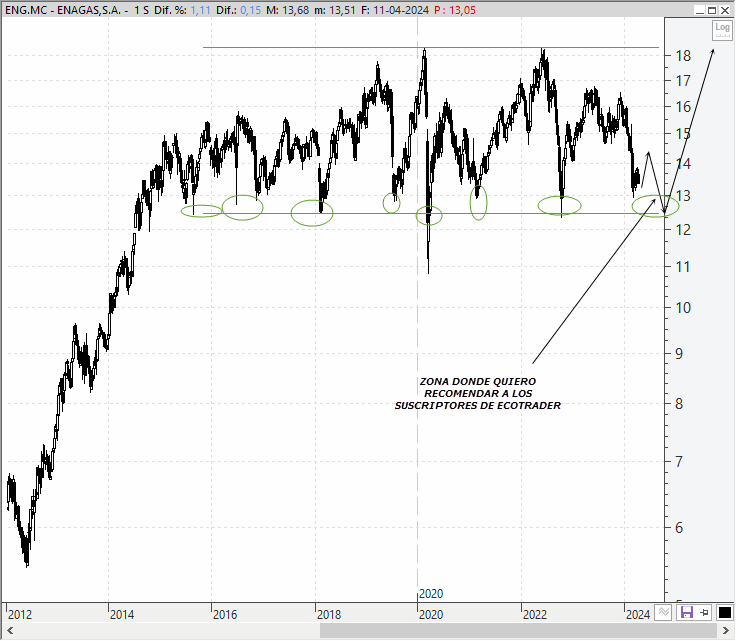Image resolution: width=736 pixels, height=641 pixels.
Task: Click the 12 price axis label
Action: pos(683,229)
